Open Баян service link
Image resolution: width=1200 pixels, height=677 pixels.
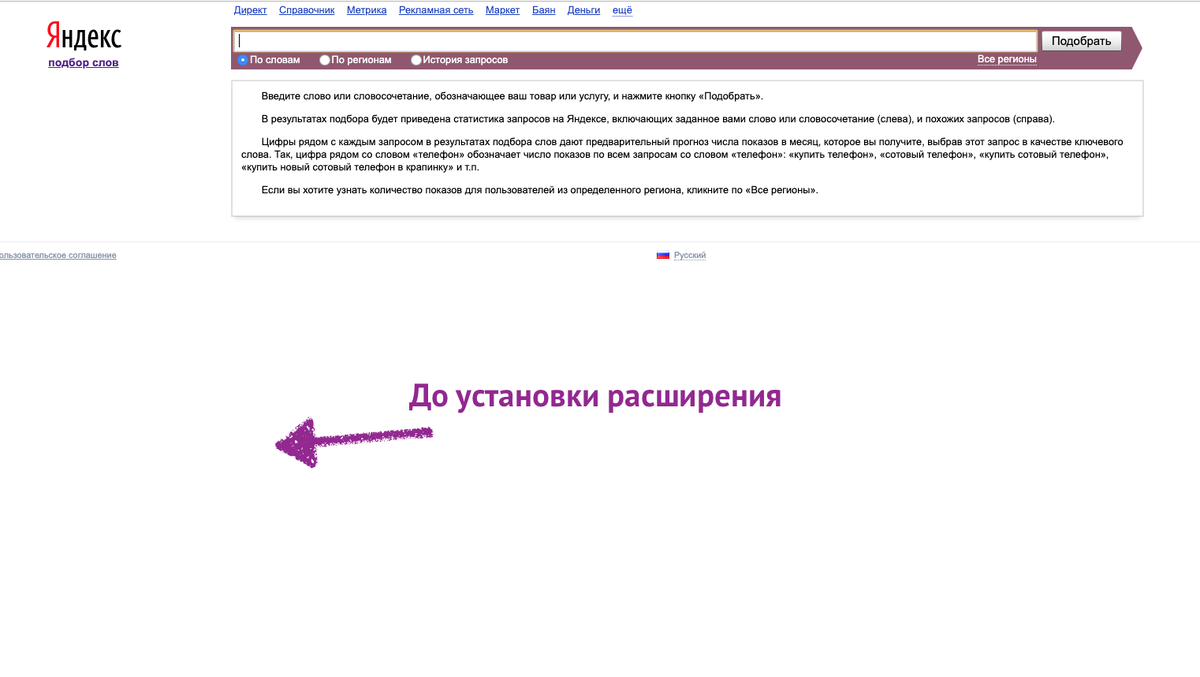(543, 10)
